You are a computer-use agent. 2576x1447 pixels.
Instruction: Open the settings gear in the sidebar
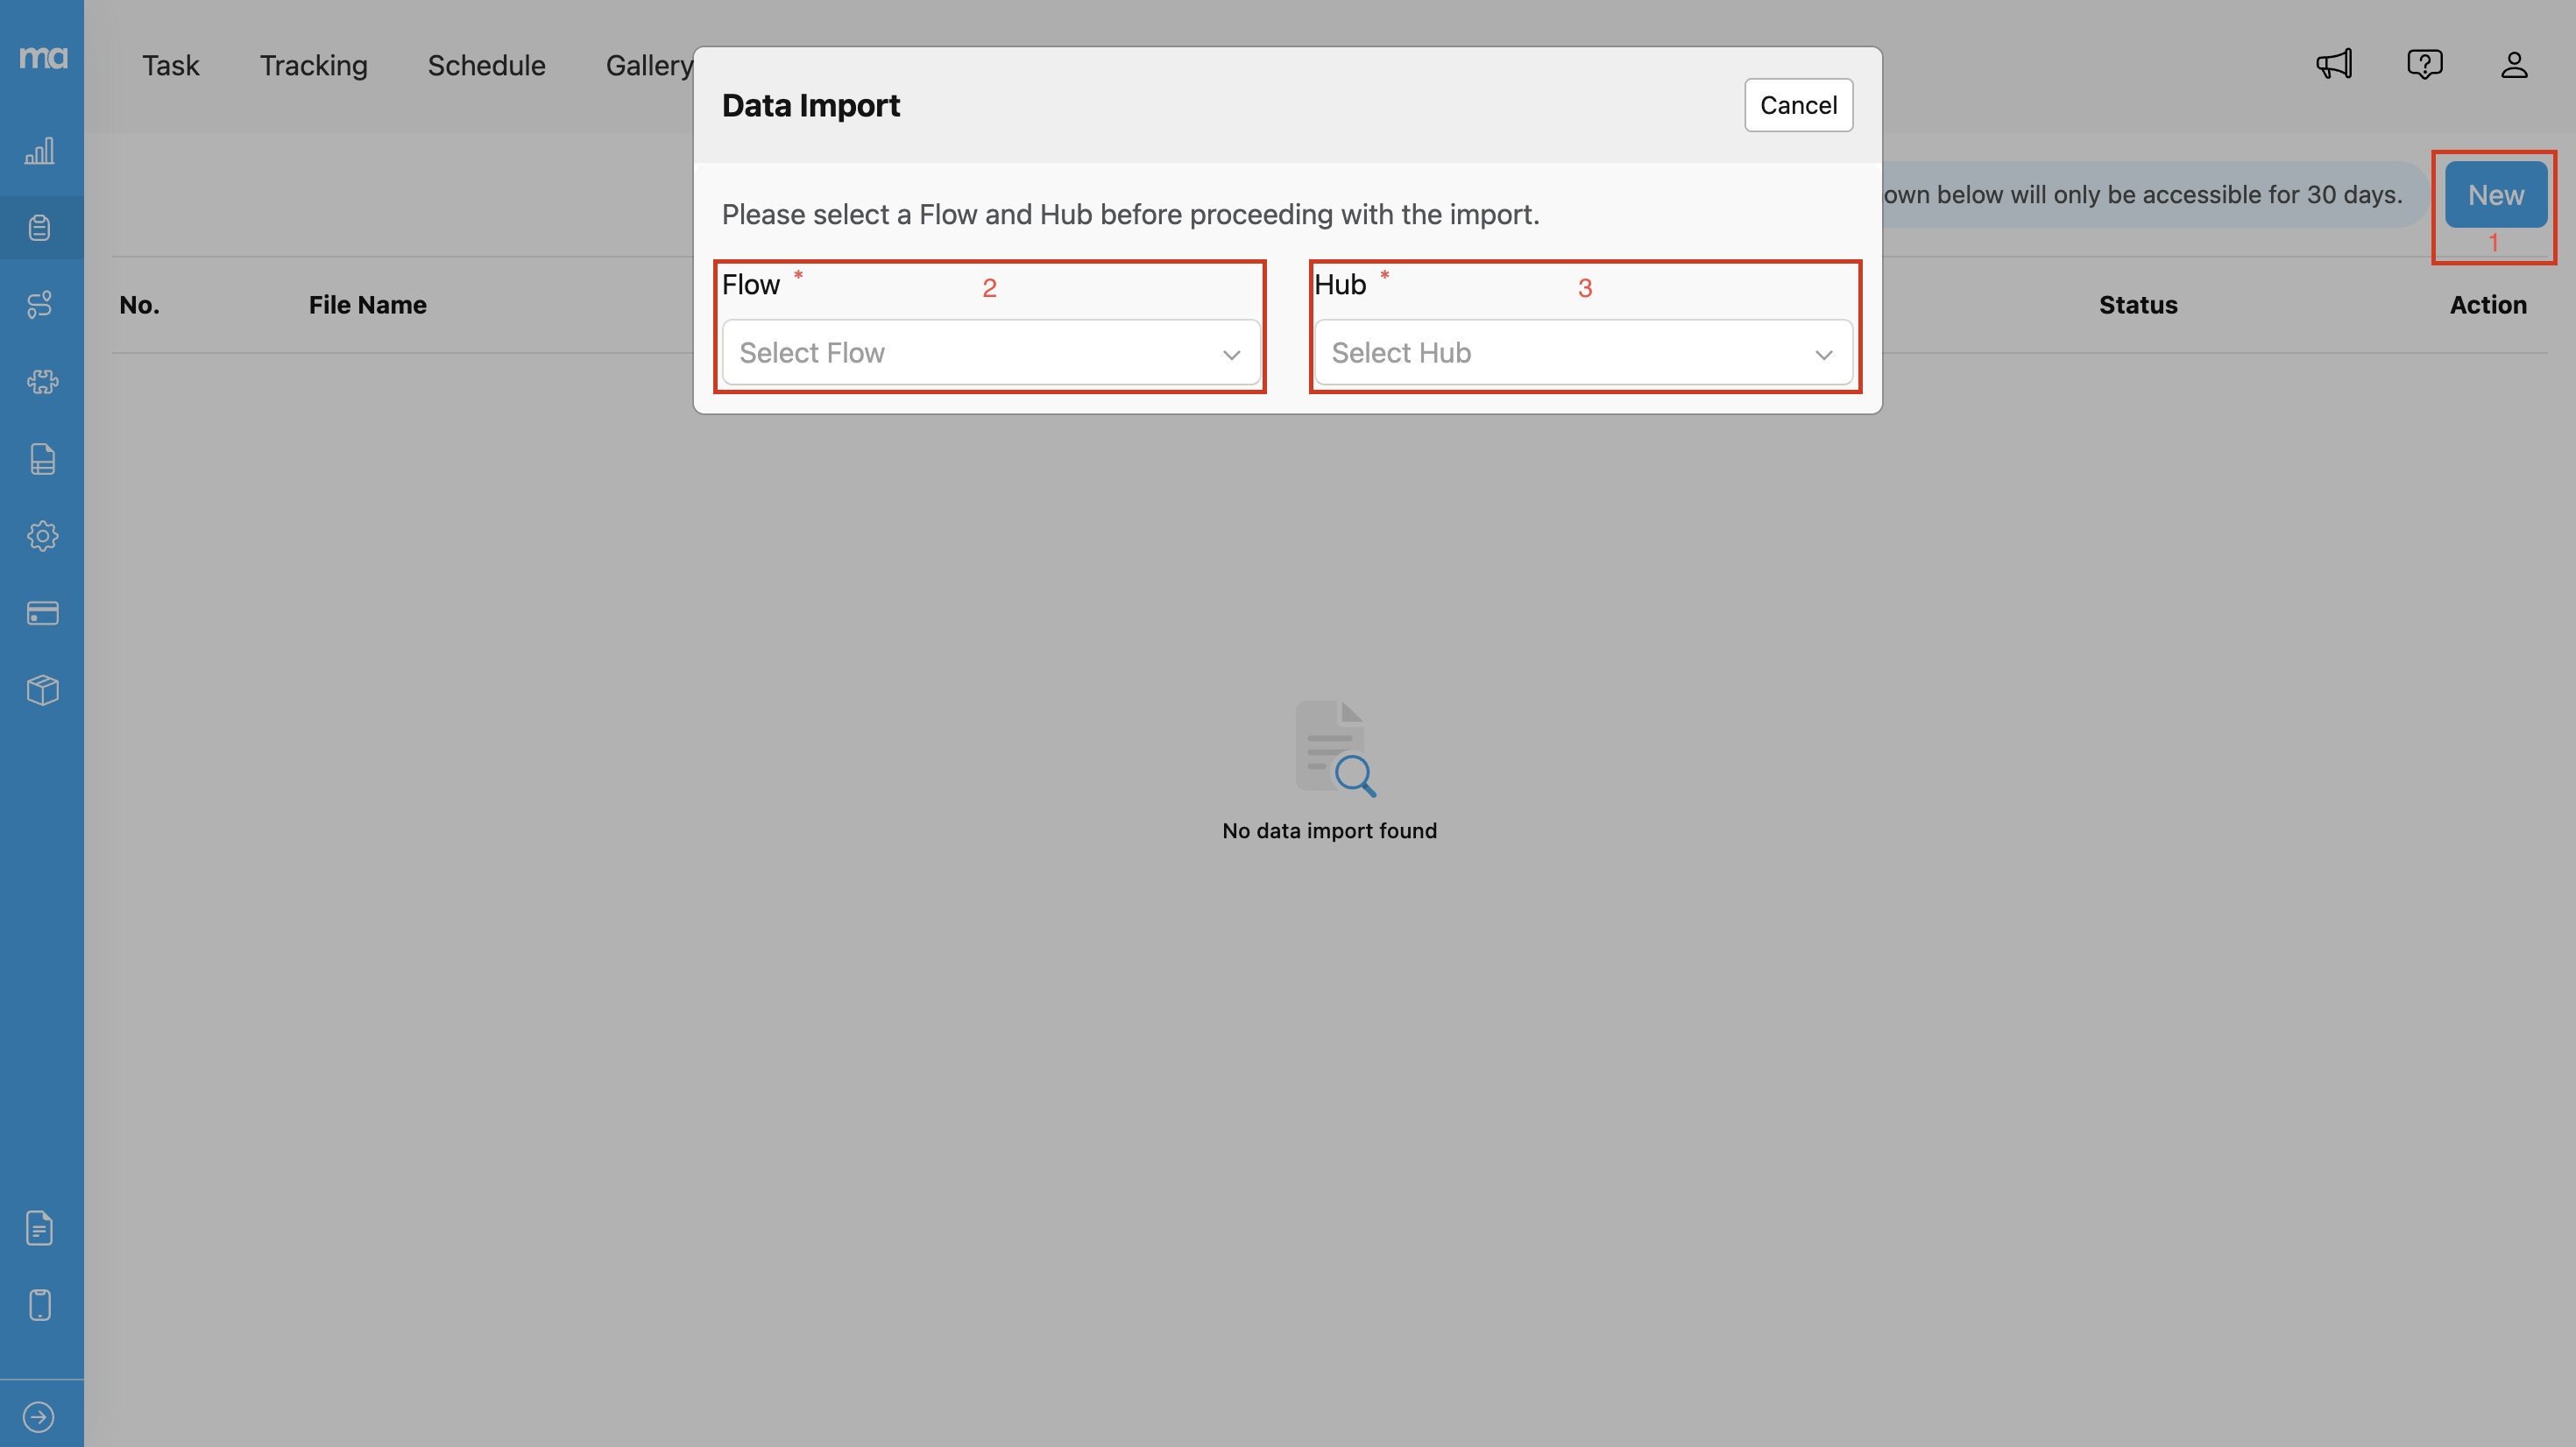(42, 535)
